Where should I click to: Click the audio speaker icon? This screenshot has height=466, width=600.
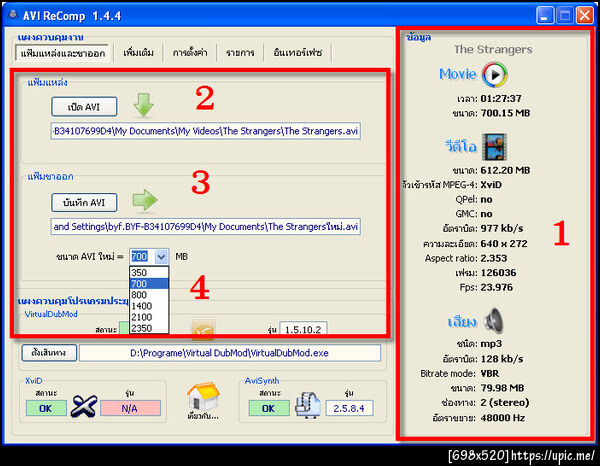[494, 321]
